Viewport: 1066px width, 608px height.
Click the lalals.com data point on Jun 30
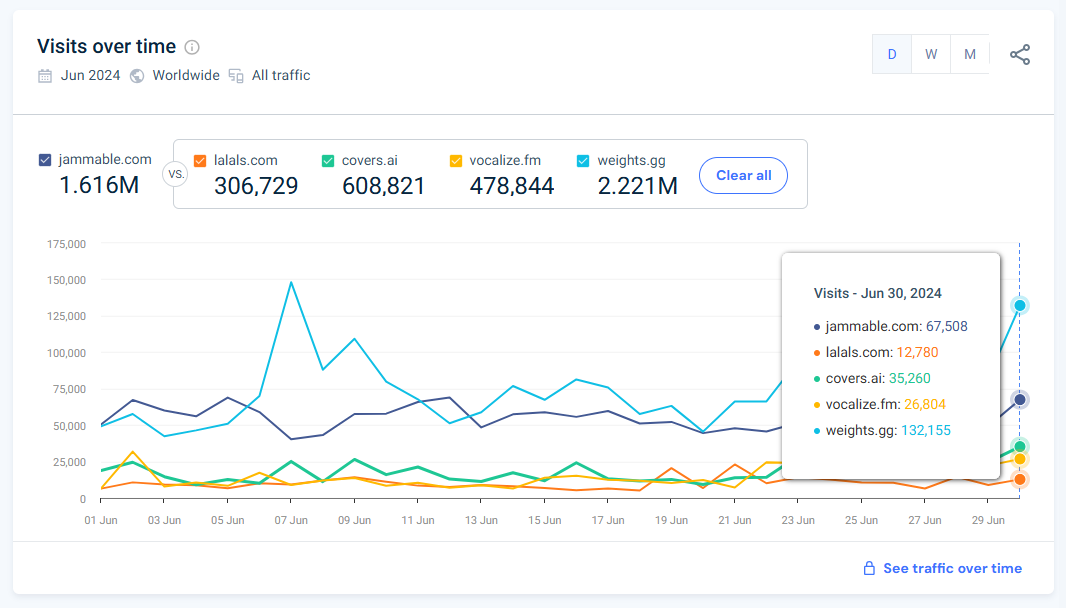(x=1019, y=479)
